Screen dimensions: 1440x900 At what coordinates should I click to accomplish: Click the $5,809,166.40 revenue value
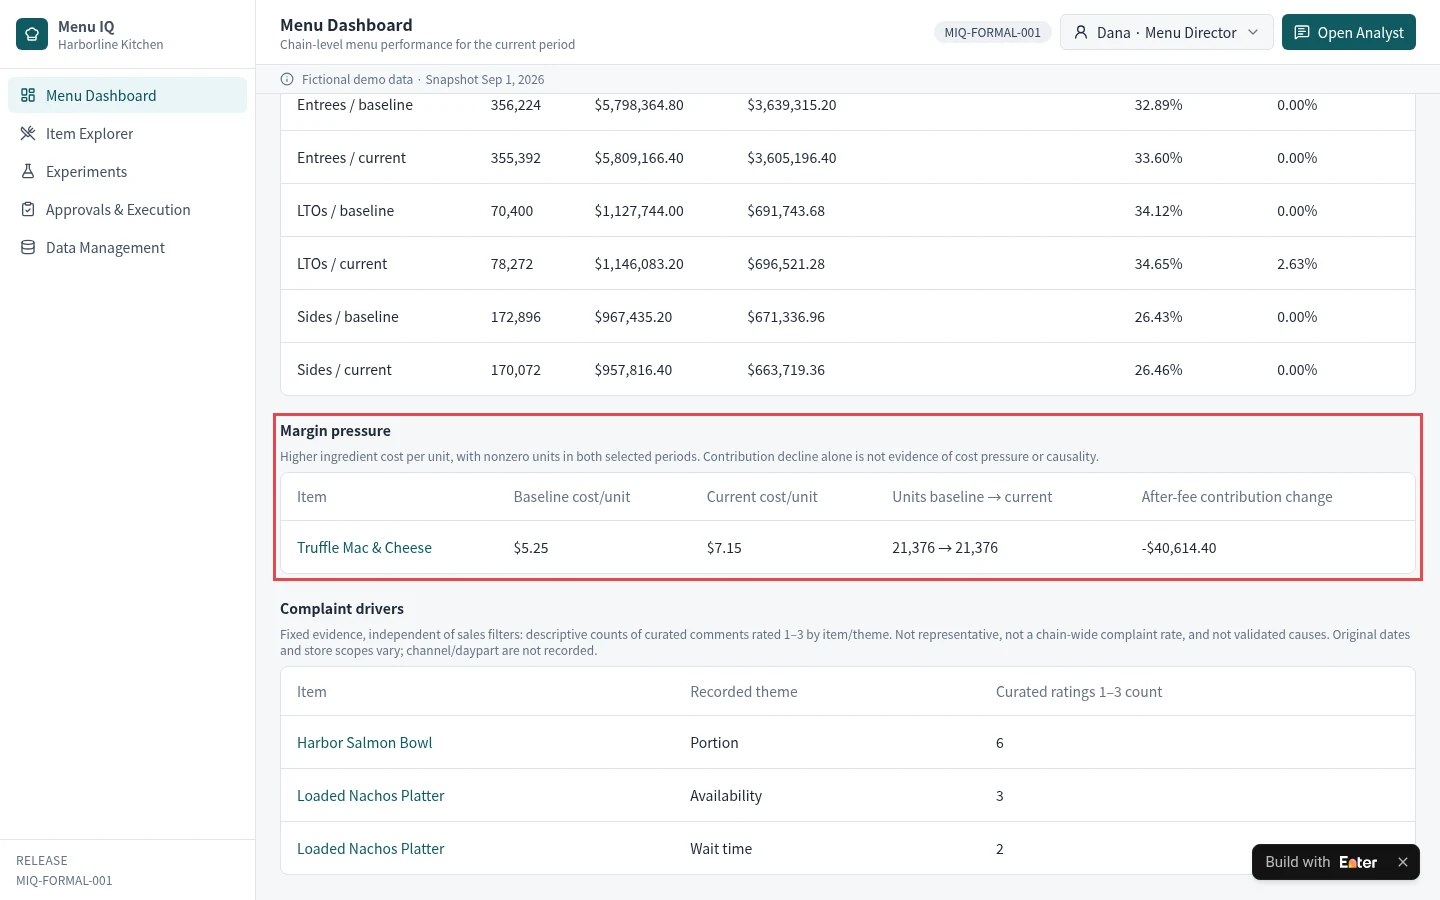[x=639, y=158]
